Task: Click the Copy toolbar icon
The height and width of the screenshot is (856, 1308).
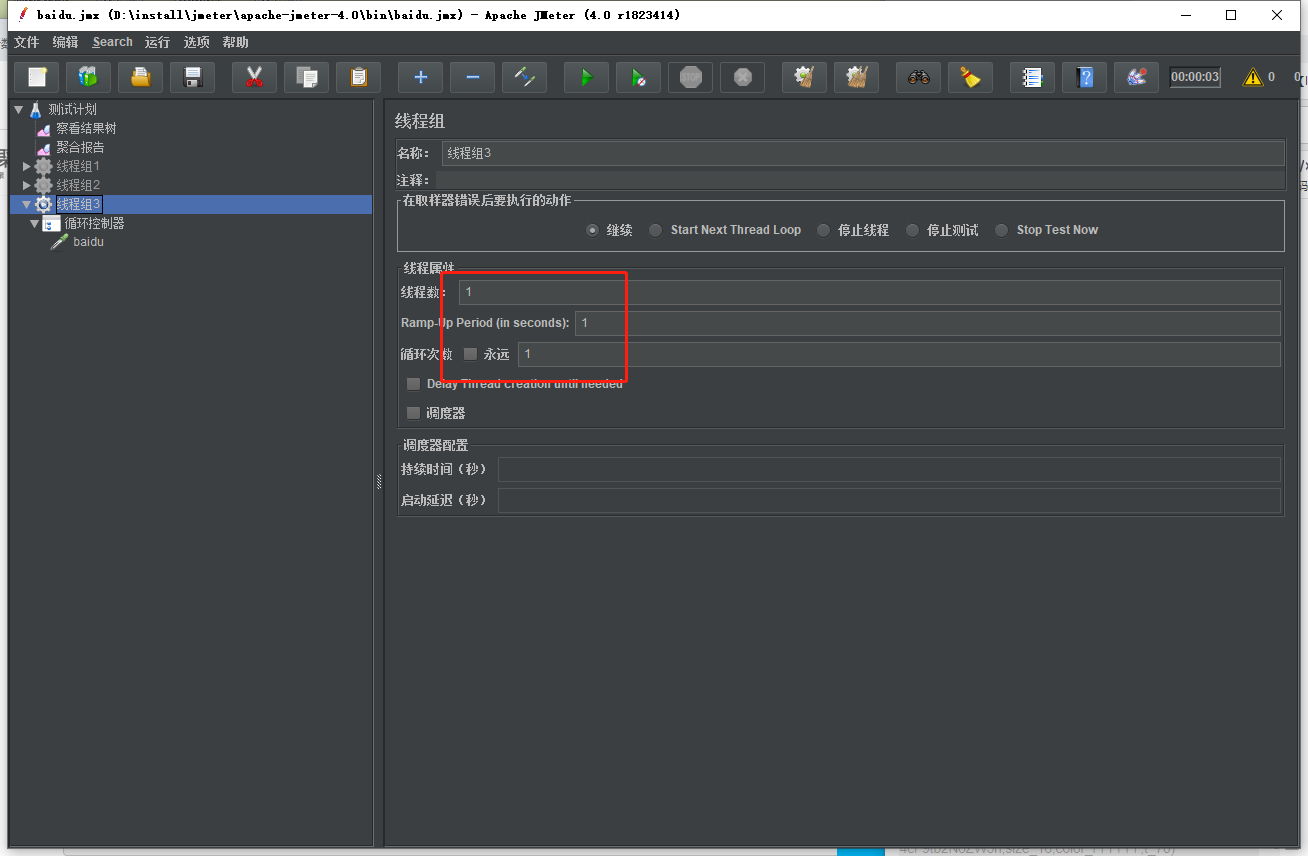Action: tap(307, 77)
